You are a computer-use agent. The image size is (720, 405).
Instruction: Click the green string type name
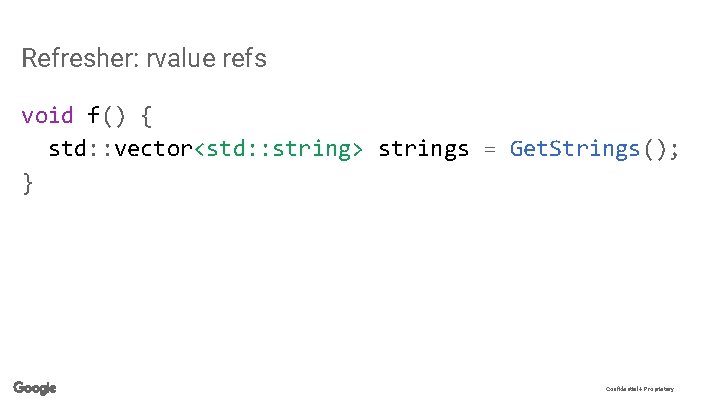311,150
